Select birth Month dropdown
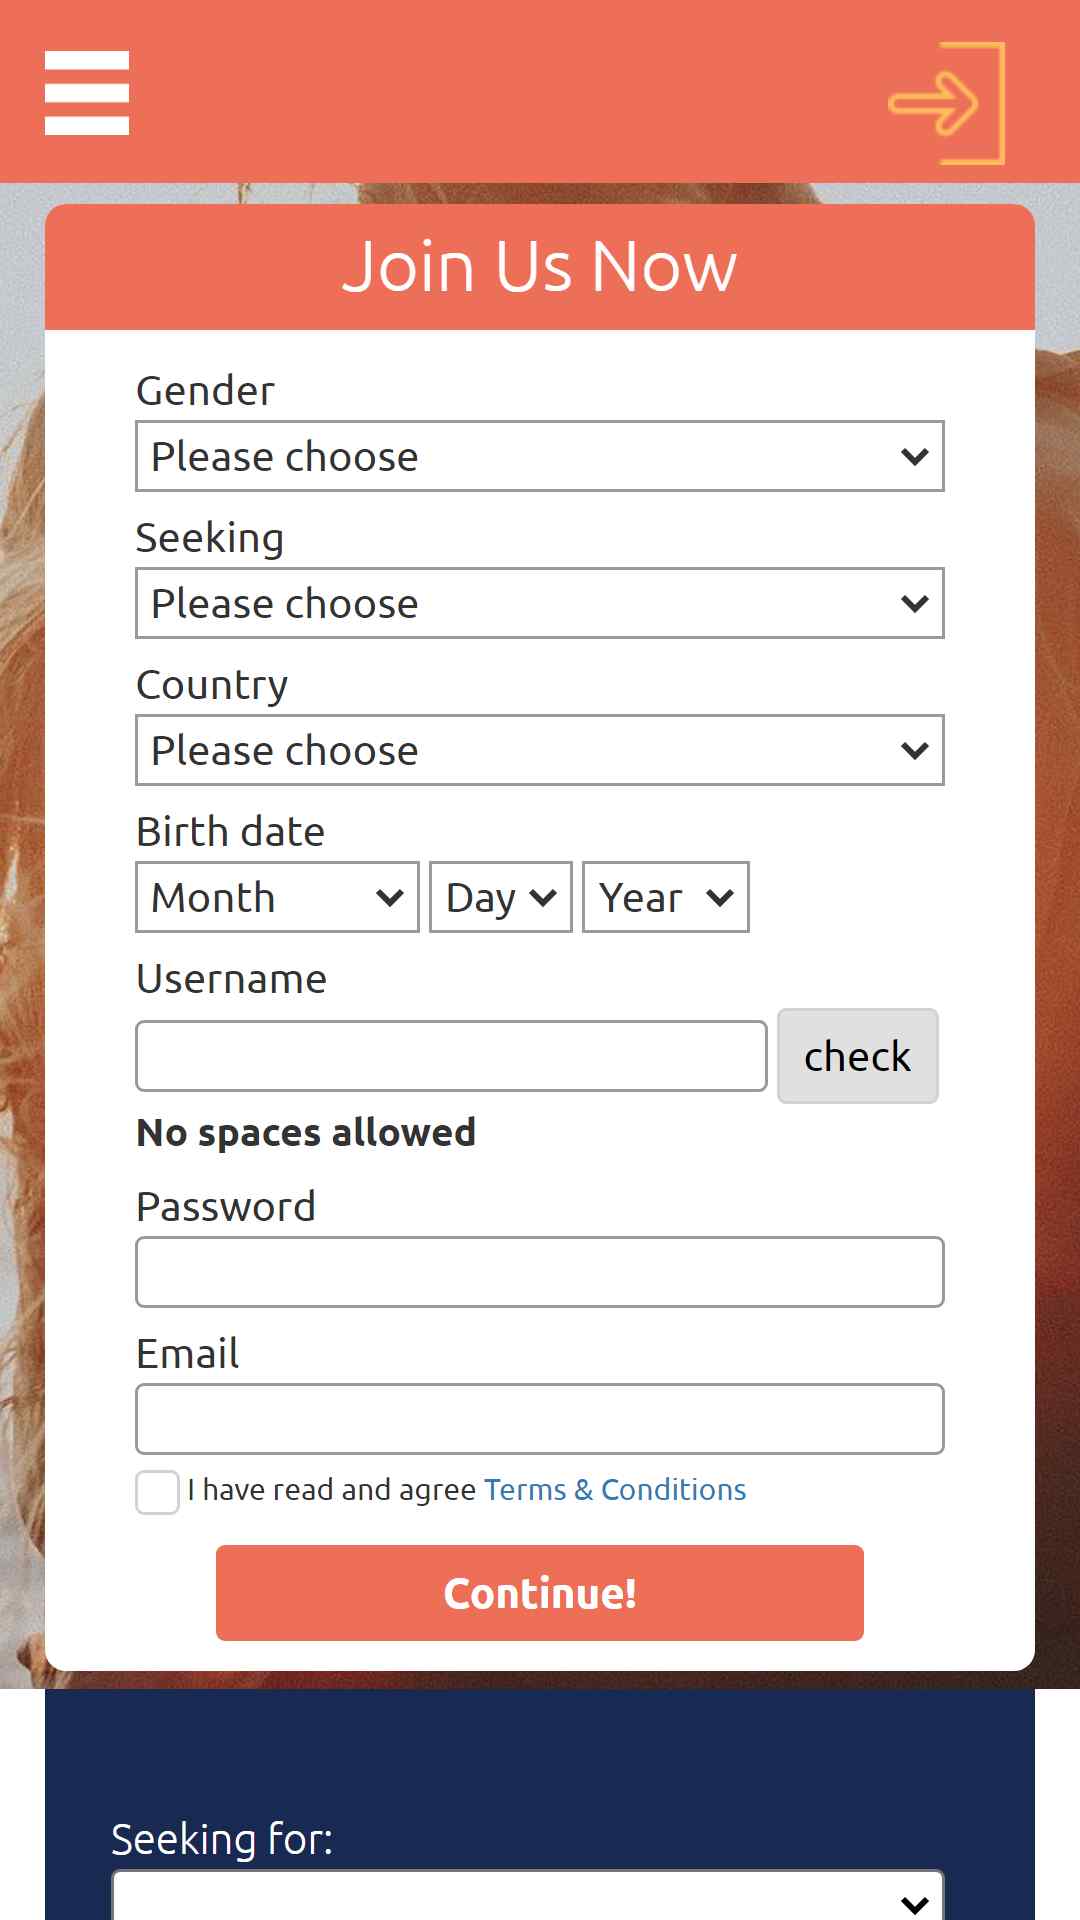1080x1920 pixels. pyautogui.click(x=277, y=897)
